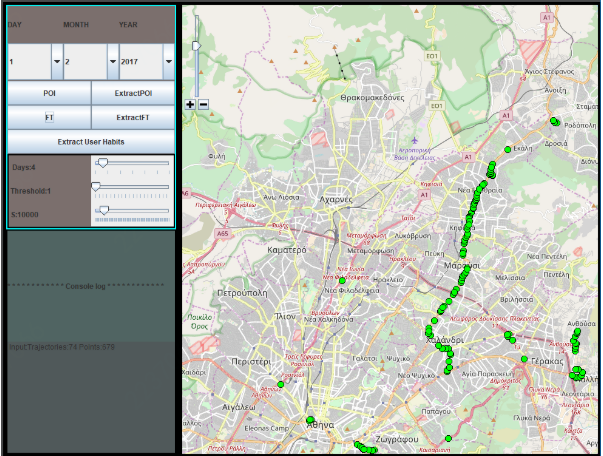Zoom in with the map plus button
Viewport: 603px width, 456px height.
[190, 104]
